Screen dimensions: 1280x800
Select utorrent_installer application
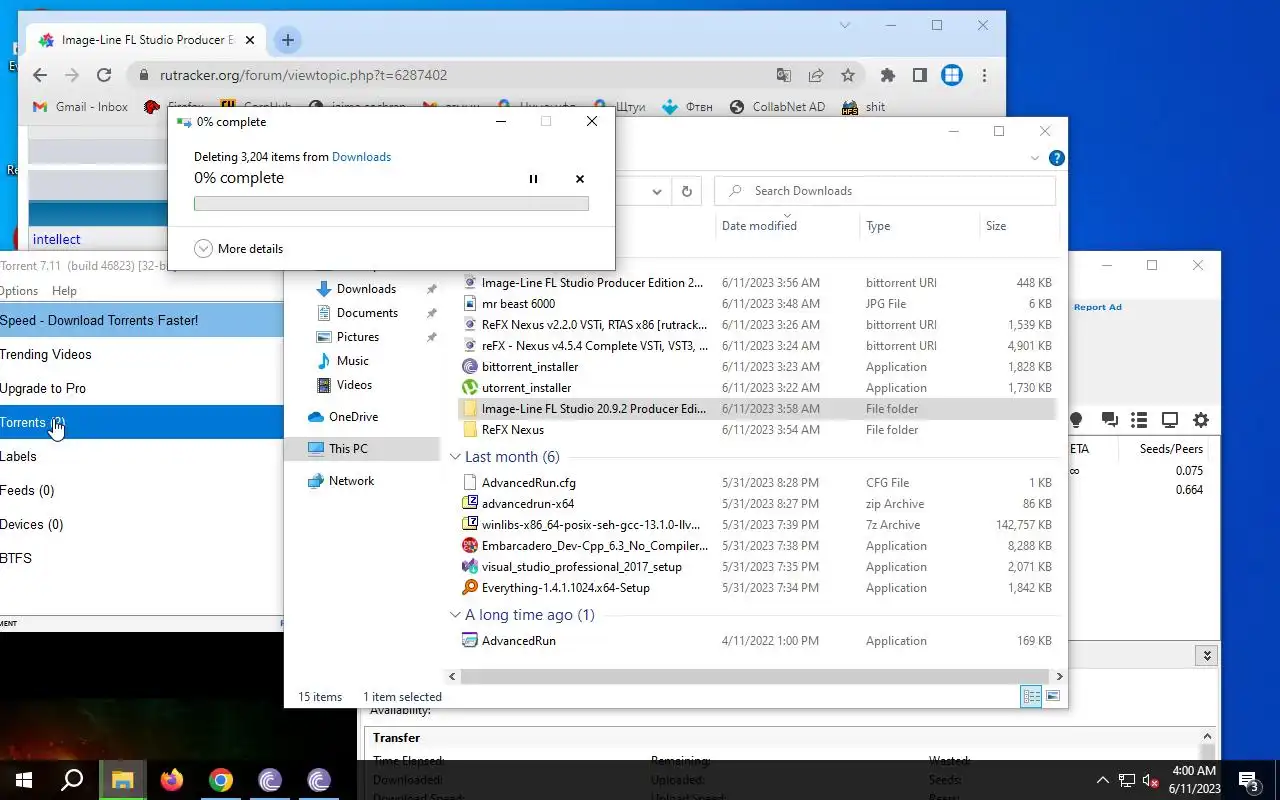(526, 388)
